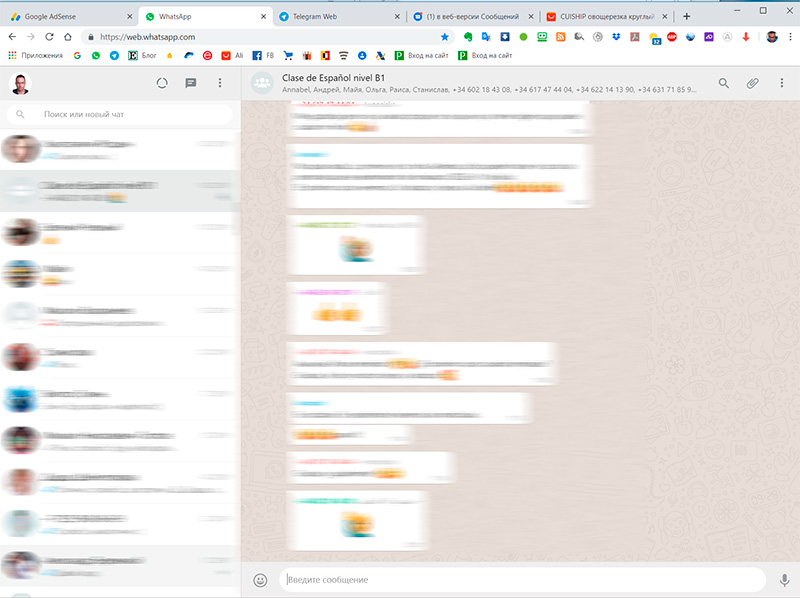Screen dimensions: 800x598
Task: Bookmark this page with the star icon
Action: click(445, 36)
